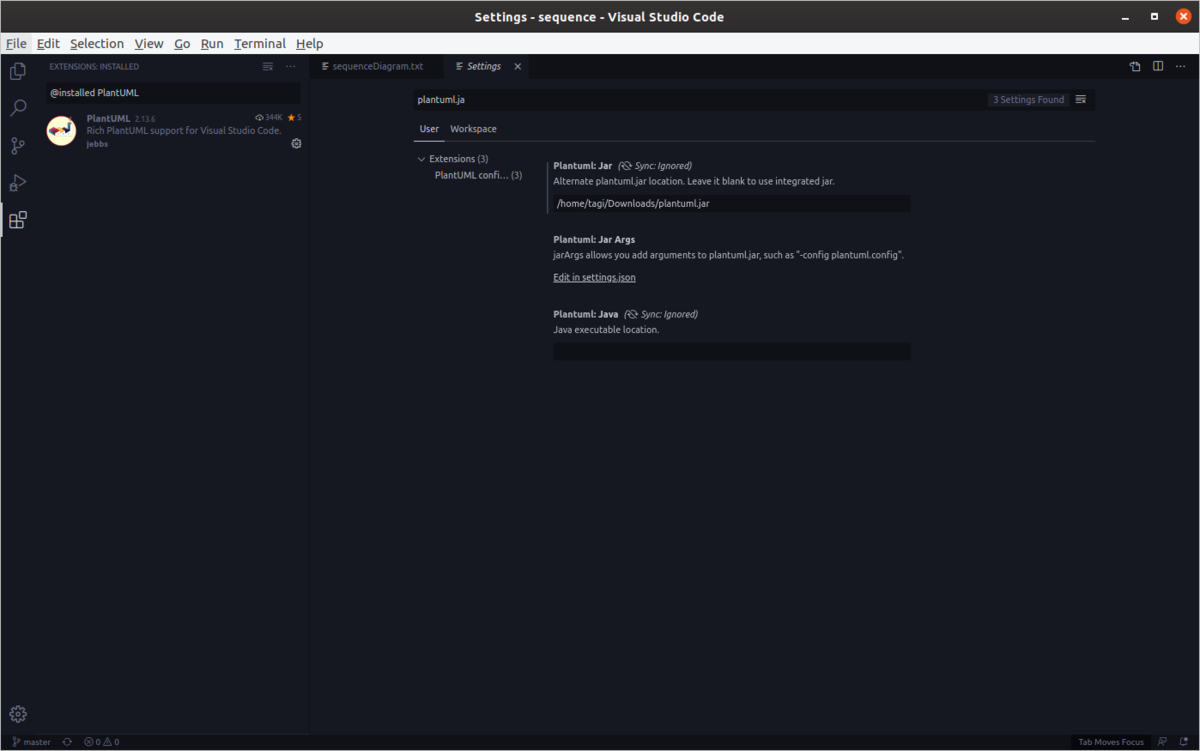
Task: Open the feedback icon in the status bar
Action: pyautogui.click(x=1162, y=742)
